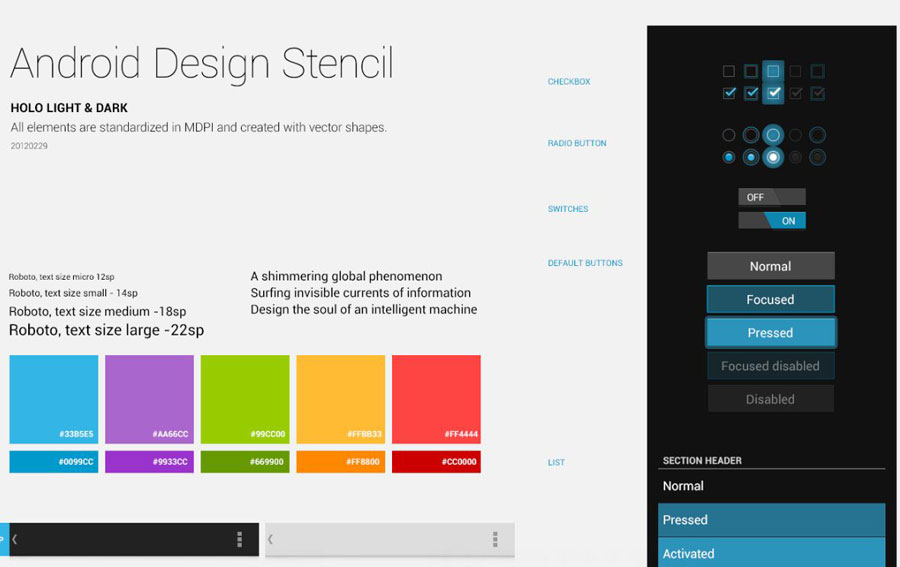Turn off the ON switch

[771, 221]
